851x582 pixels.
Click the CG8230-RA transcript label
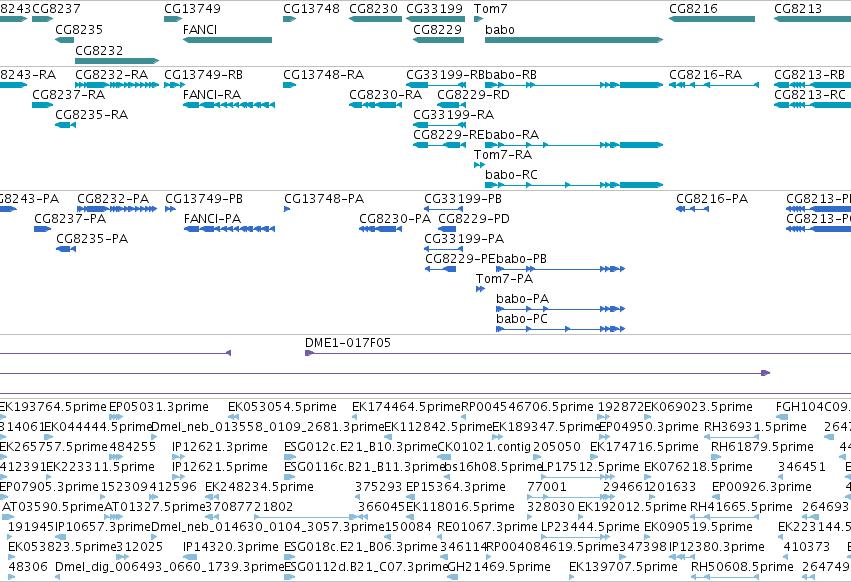tap(385, 94)
